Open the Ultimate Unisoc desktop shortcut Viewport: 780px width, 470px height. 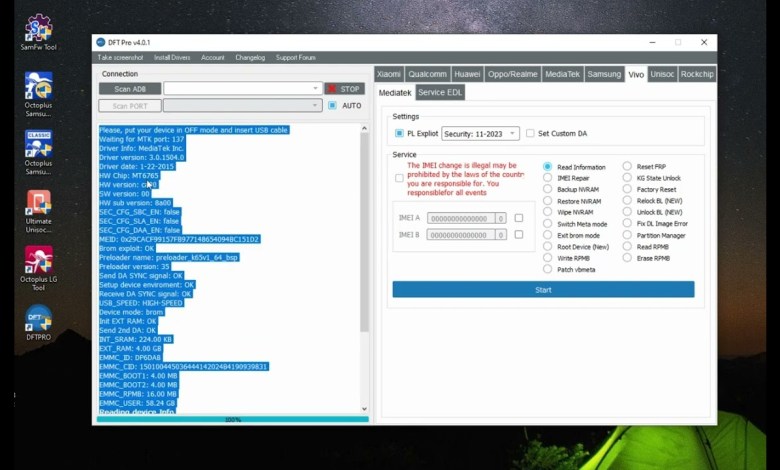click(x=38, y=211)
